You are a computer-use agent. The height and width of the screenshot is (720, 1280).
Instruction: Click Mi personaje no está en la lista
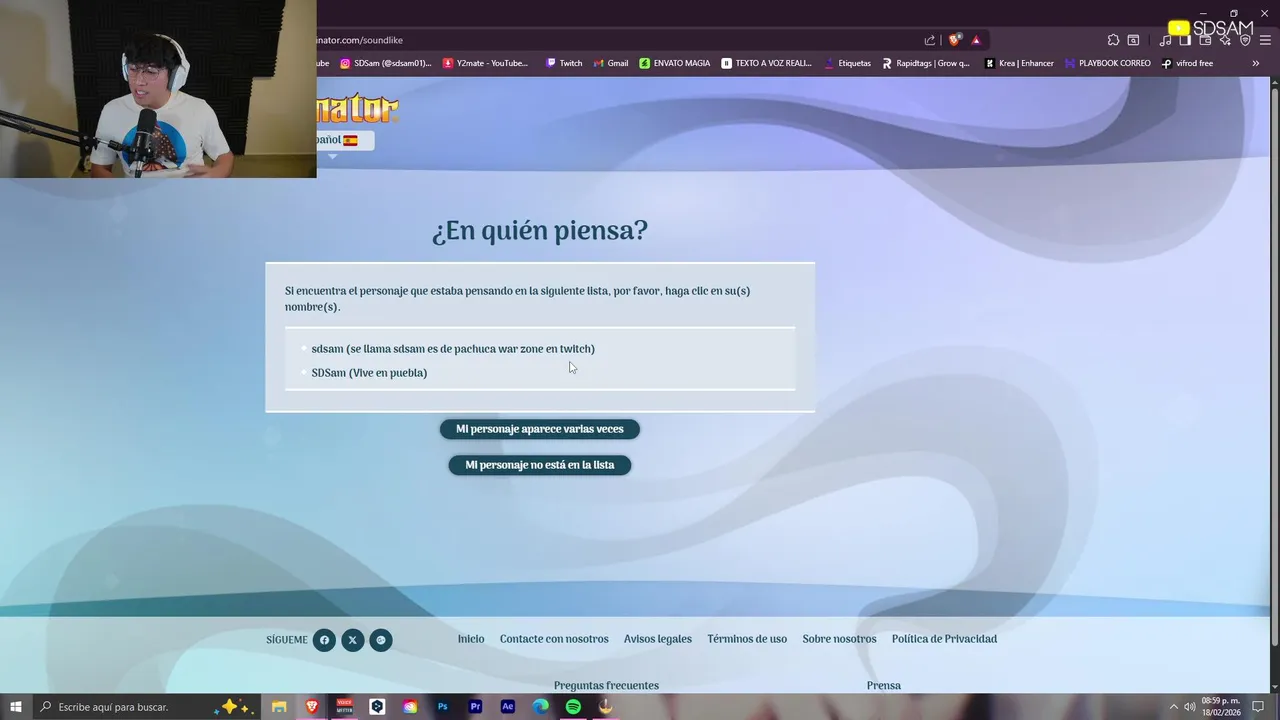click(x=540, y=465)
